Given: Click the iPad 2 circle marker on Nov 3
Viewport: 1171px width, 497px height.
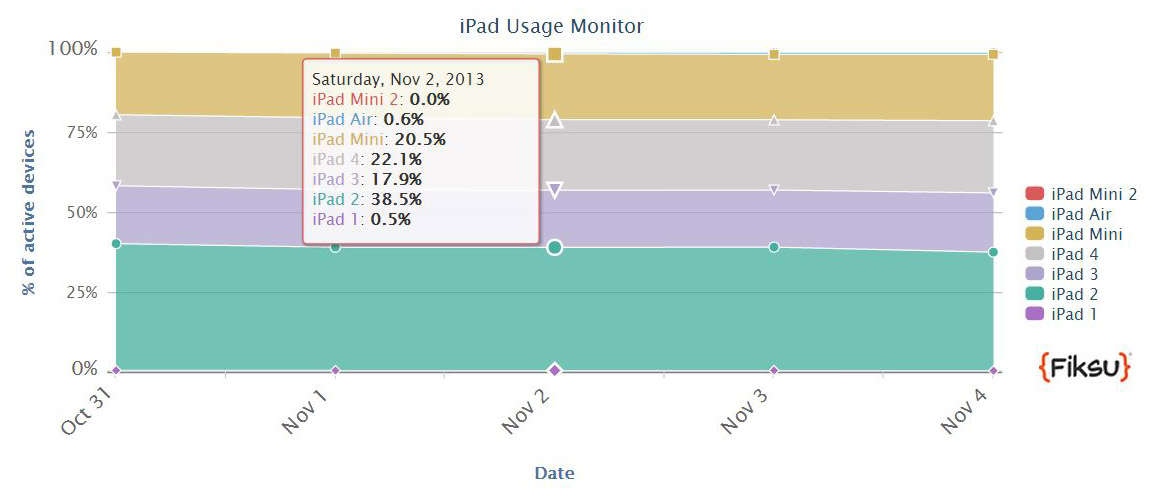Looking at the screenshot, I should click(x=774, y=247).
